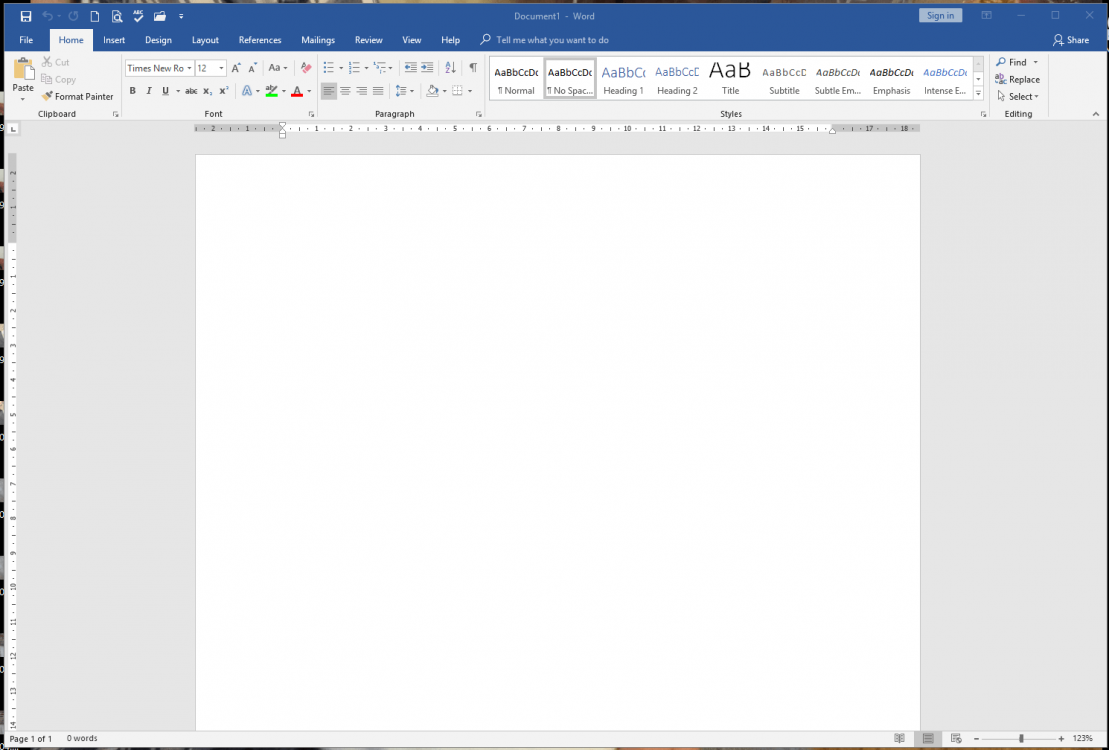Select the Heading 1 style

623,78
